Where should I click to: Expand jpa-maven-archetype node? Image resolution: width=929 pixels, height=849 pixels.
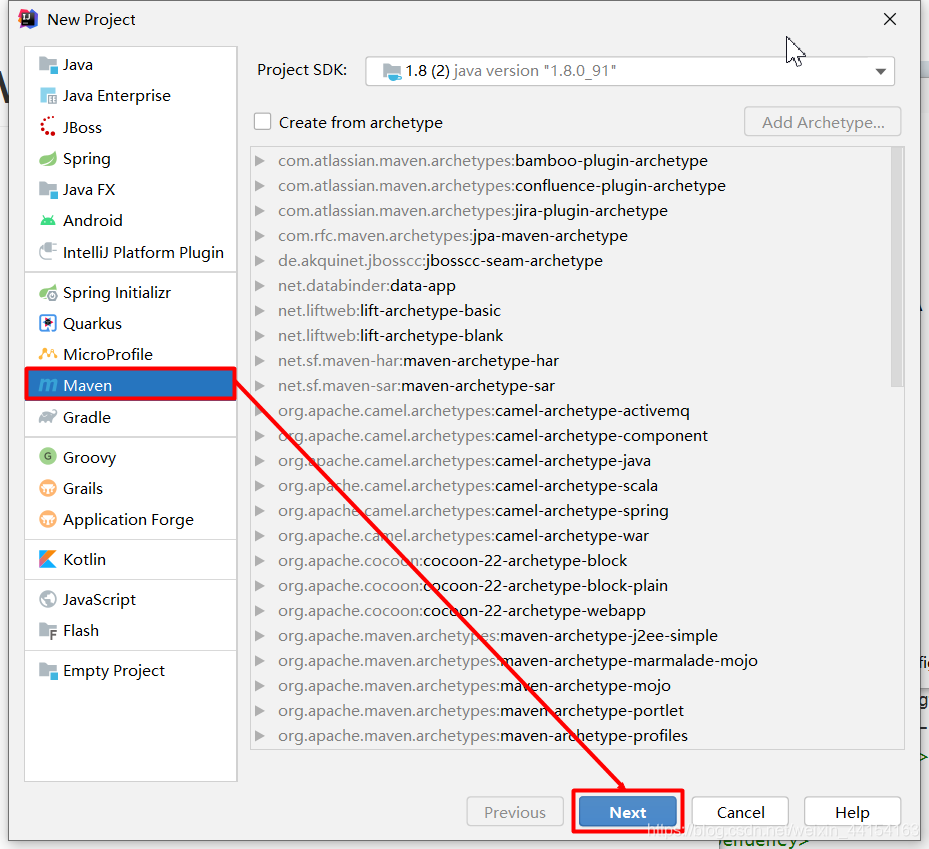point(259,235)
